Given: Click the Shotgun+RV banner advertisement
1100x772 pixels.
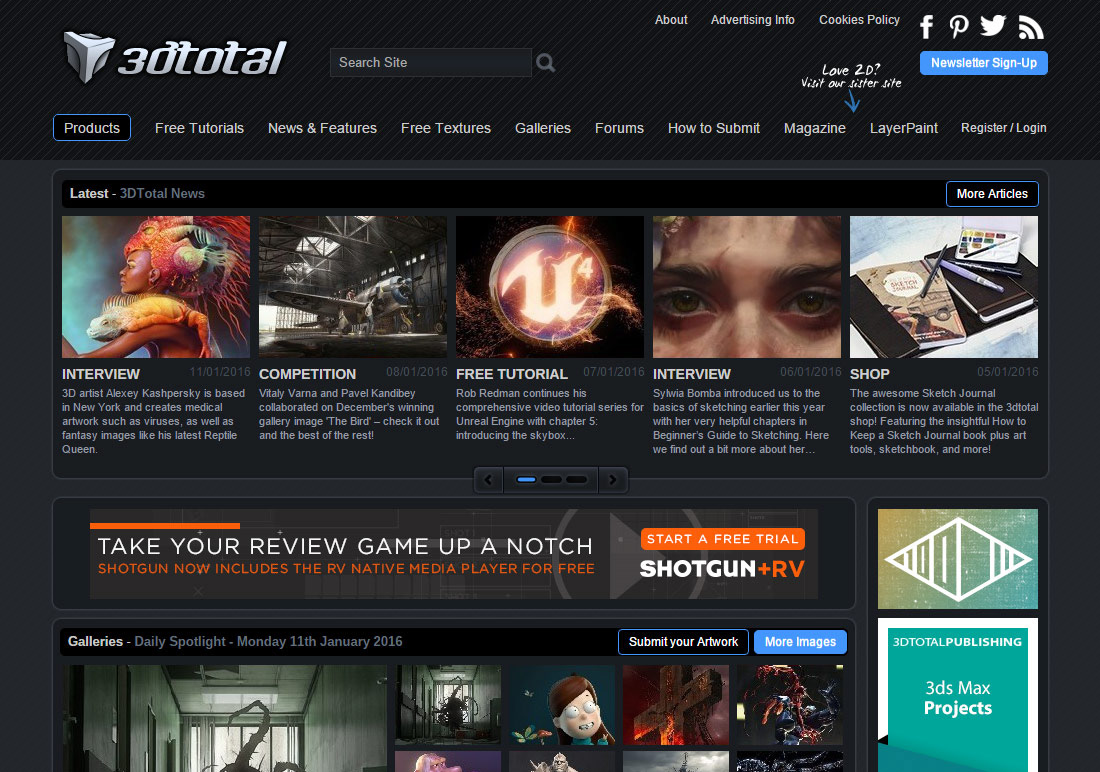Looking at the screenshot, I should 454,554.
